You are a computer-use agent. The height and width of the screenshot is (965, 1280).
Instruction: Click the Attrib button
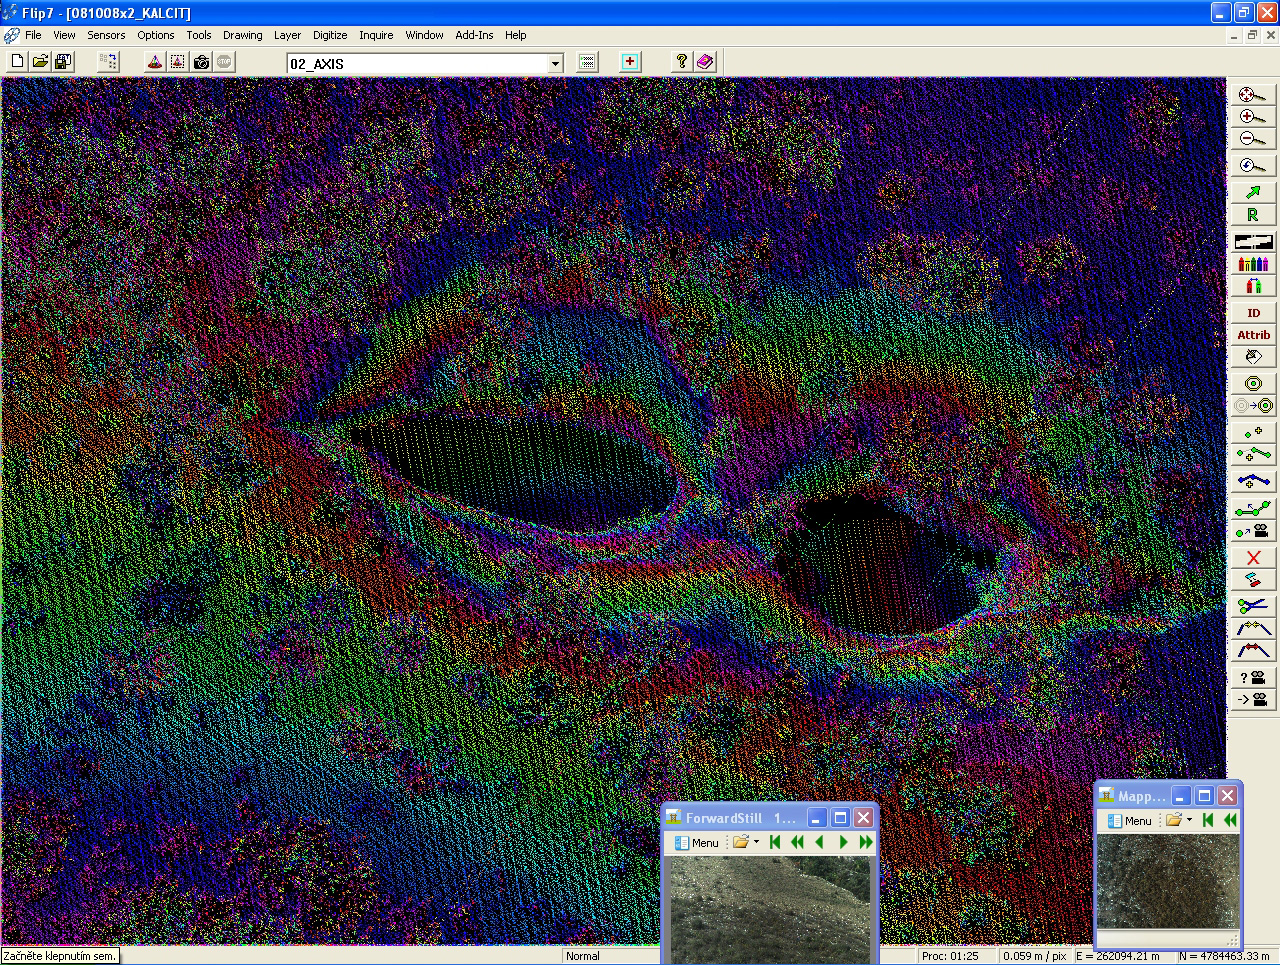pos(1253,335)
